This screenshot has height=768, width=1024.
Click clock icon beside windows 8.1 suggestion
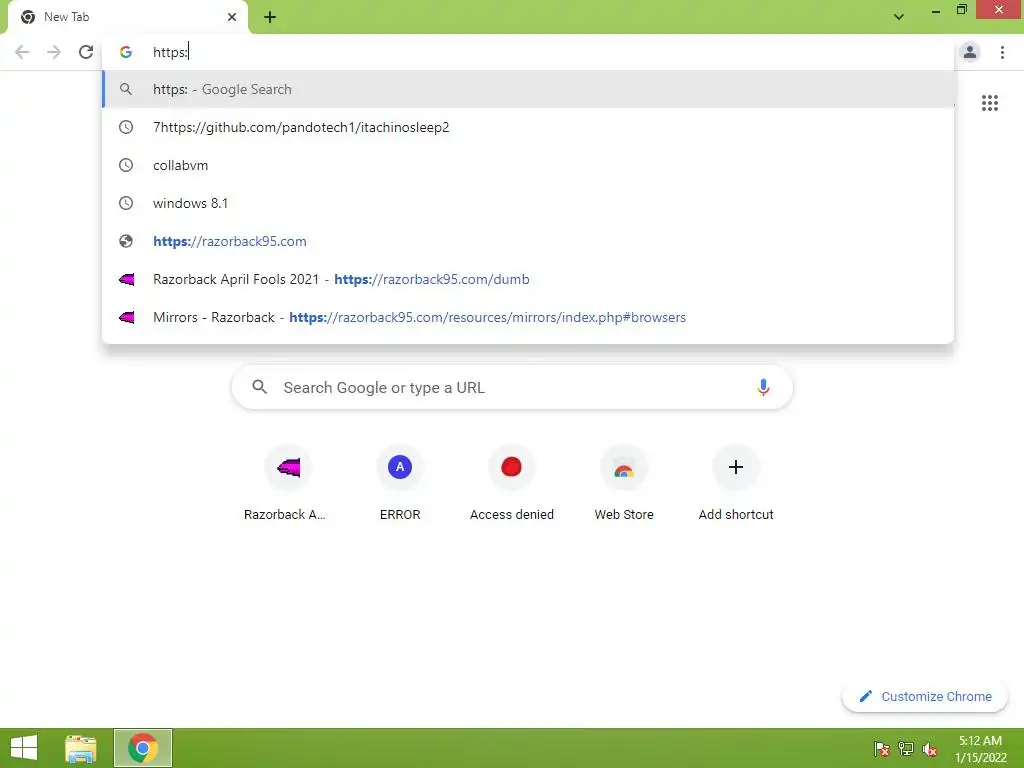pos(126,203)
